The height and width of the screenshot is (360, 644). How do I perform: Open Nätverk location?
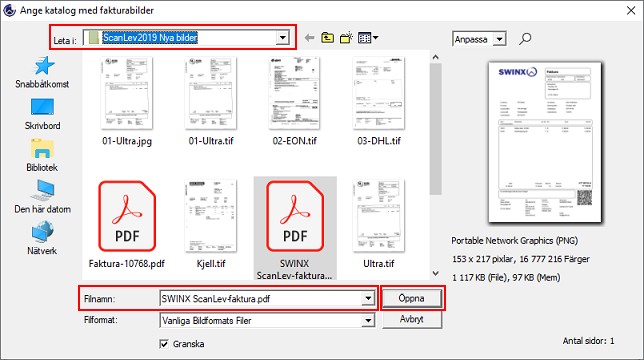(42, 238)
